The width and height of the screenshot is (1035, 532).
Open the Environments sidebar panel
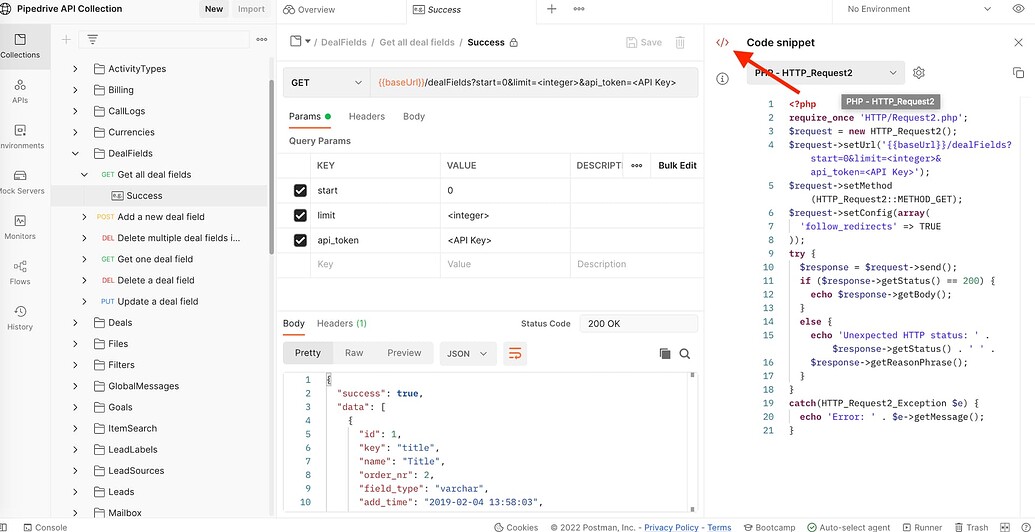20,137
